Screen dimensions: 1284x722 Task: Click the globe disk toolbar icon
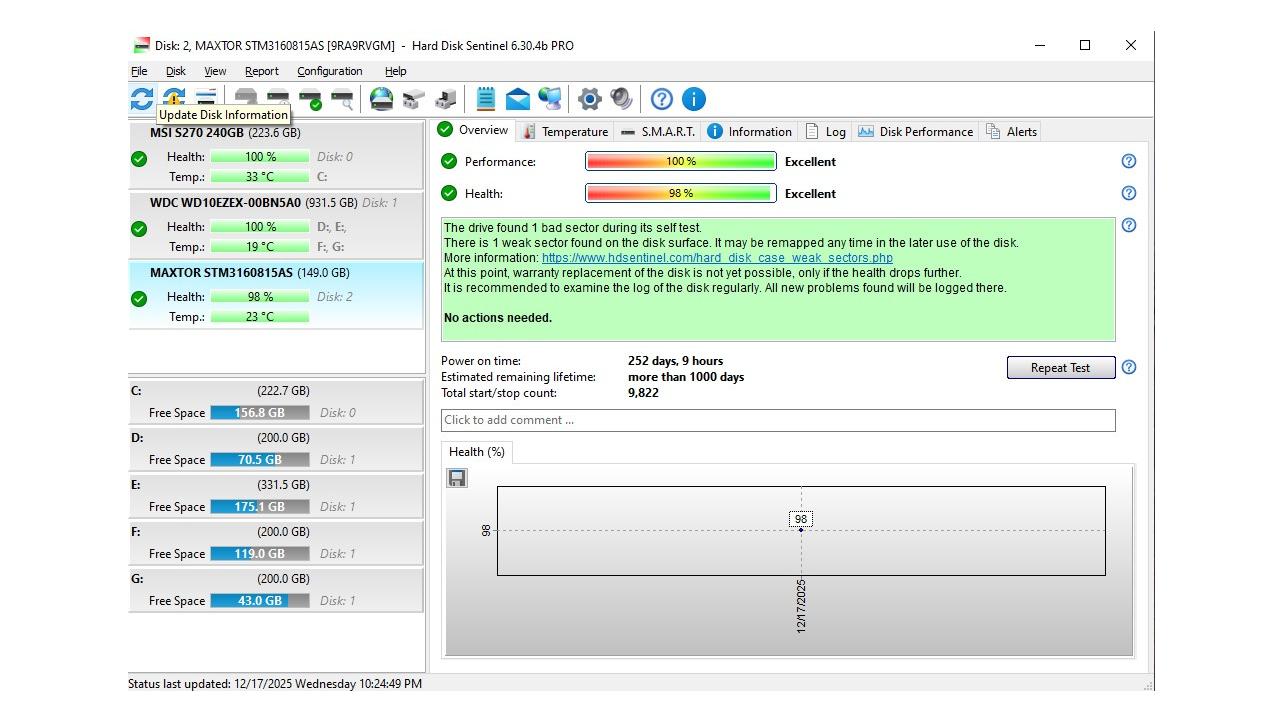pos(381,99)
